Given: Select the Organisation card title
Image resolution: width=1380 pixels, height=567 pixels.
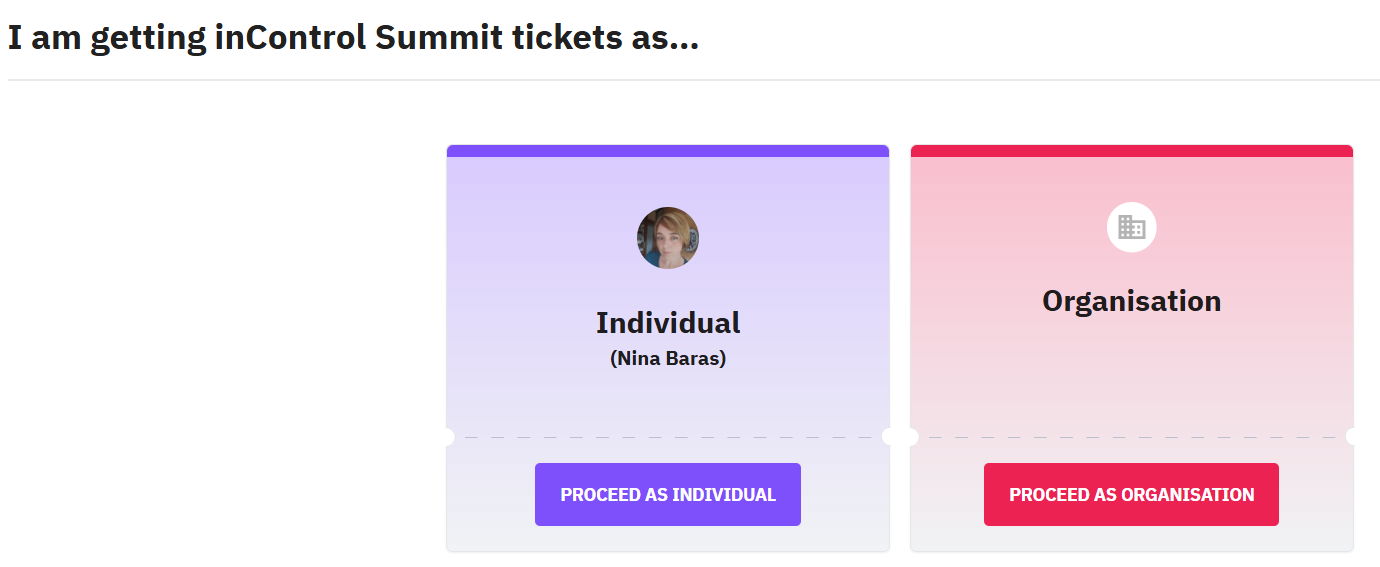Looking at the screenshot, I should (1131, 301).
